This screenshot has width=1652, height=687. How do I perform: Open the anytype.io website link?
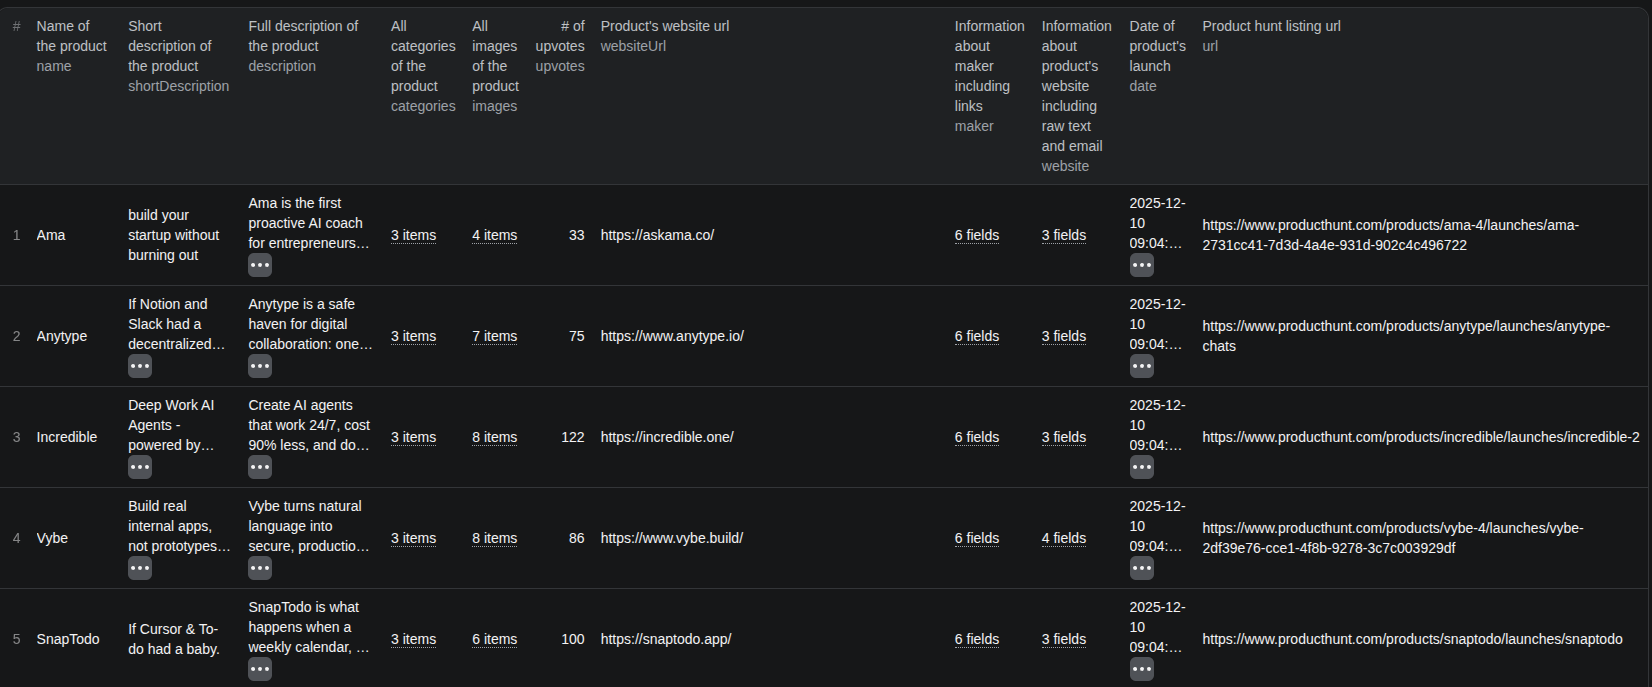672,337
